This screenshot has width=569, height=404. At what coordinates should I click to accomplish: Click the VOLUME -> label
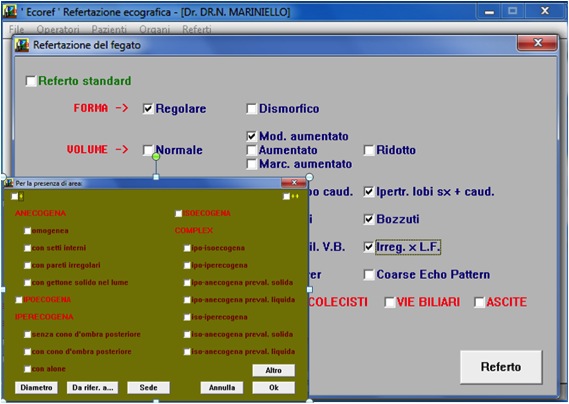97,150
